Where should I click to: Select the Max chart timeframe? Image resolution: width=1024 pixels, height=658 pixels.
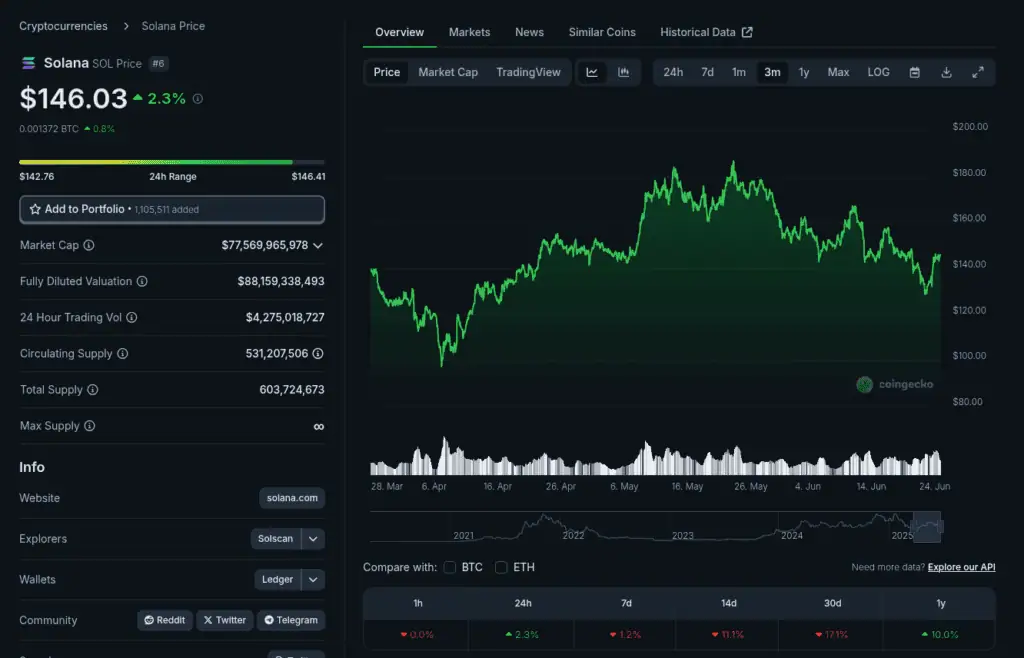point(839,72)
